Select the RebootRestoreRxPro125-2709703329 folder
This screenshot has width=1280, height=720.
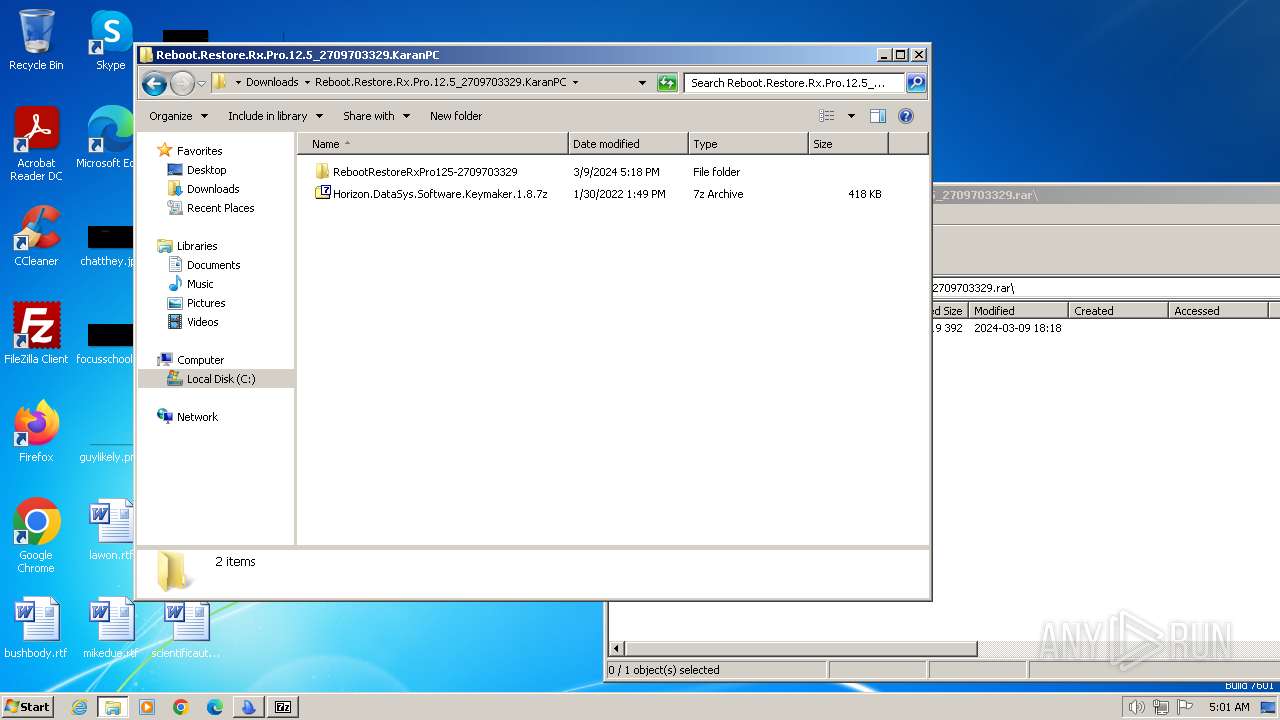(425, 172)
